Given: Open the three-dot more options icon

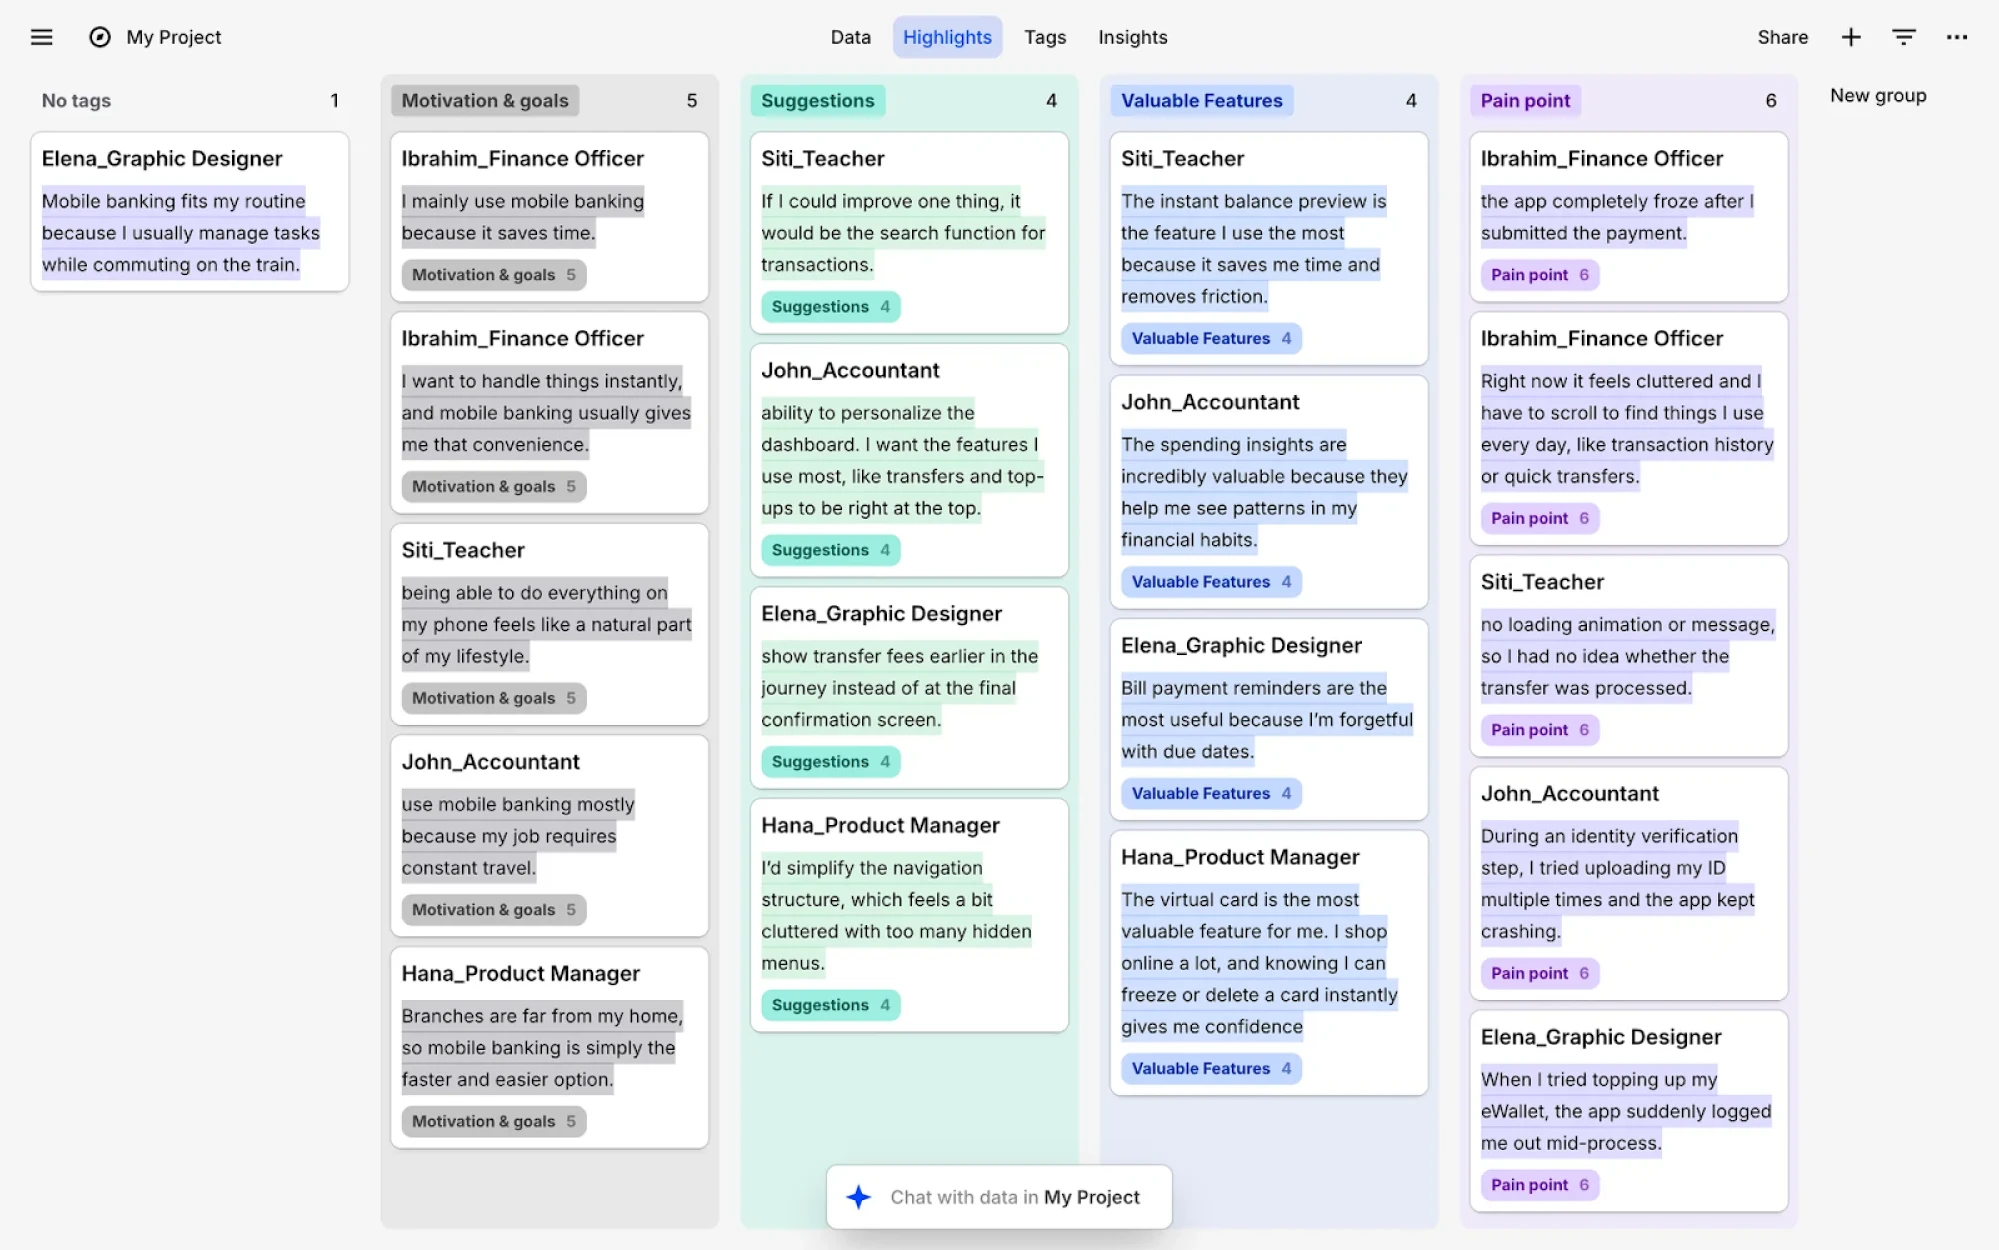Looking at the screenshot, I should tap(1956, 37).
